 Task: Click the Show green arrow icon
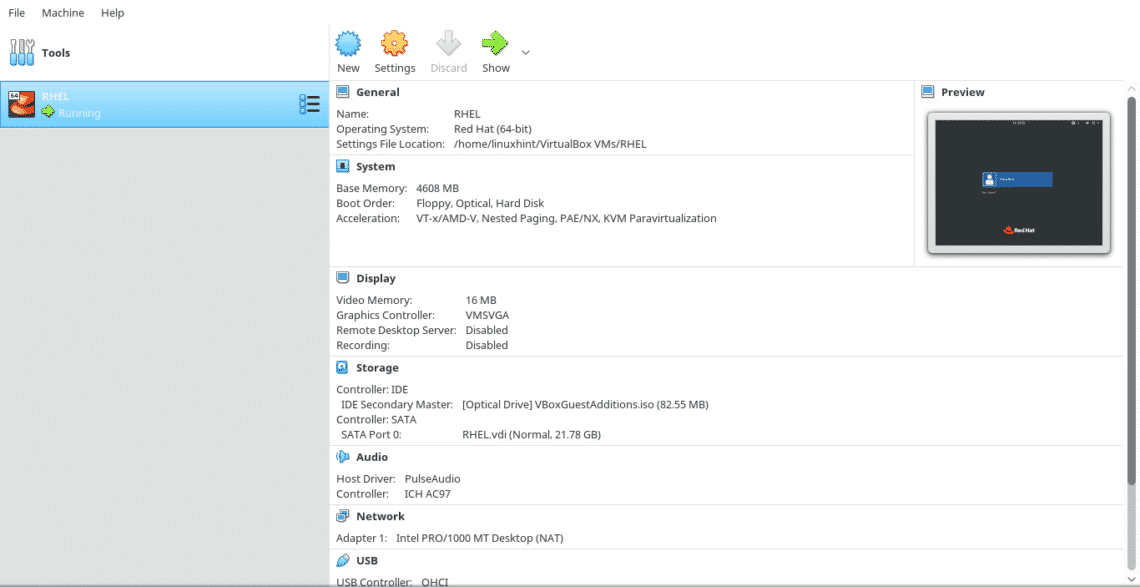[x=495, y=43]
